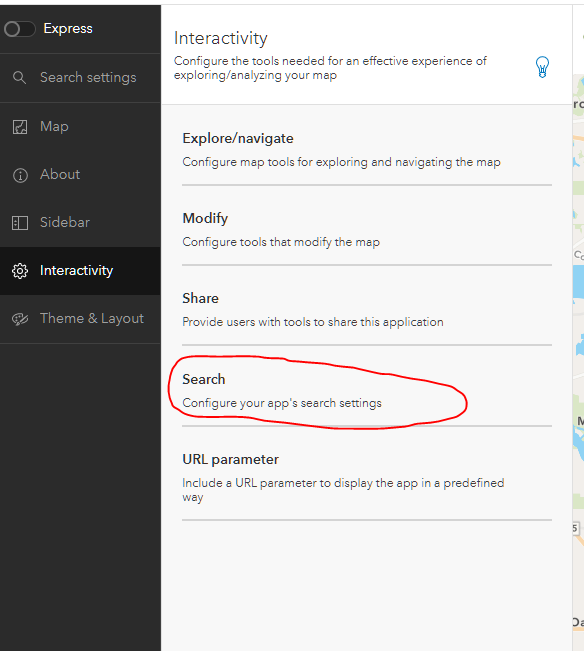The height and width of the screenshot is (651, 584).
Task: Open Theme & Layout settings
Action: point(80,318)
